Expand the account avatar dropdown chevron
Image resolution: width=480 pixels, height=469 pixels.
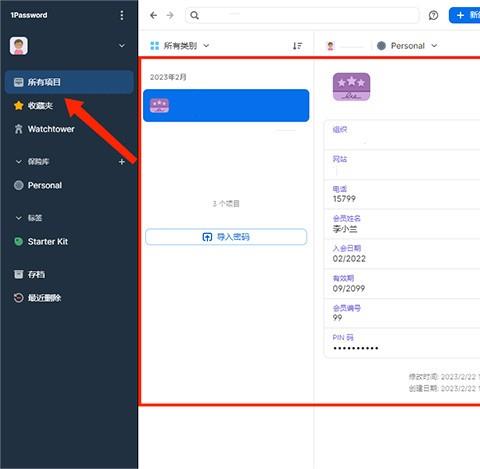pos(122,45)
